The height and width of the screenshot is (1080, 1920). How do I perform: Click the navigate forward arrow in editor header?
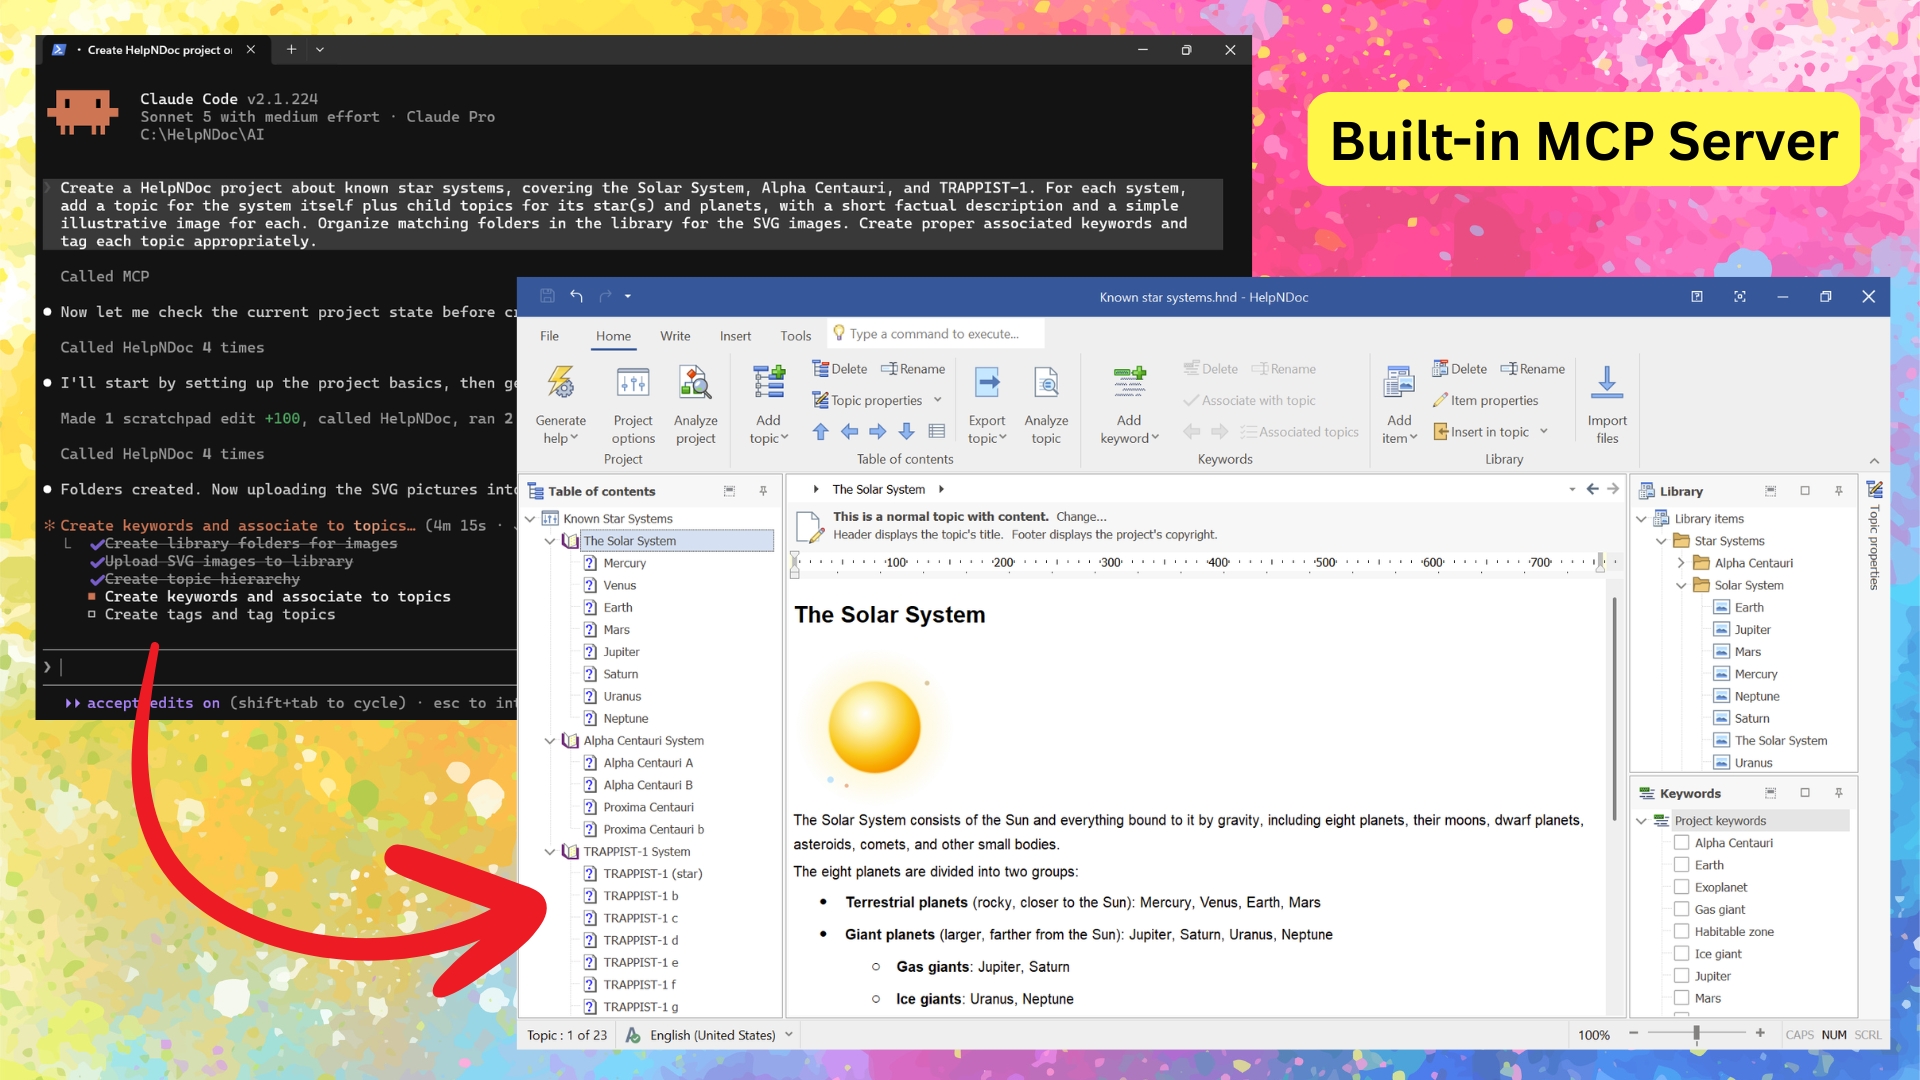(1613, 489)
